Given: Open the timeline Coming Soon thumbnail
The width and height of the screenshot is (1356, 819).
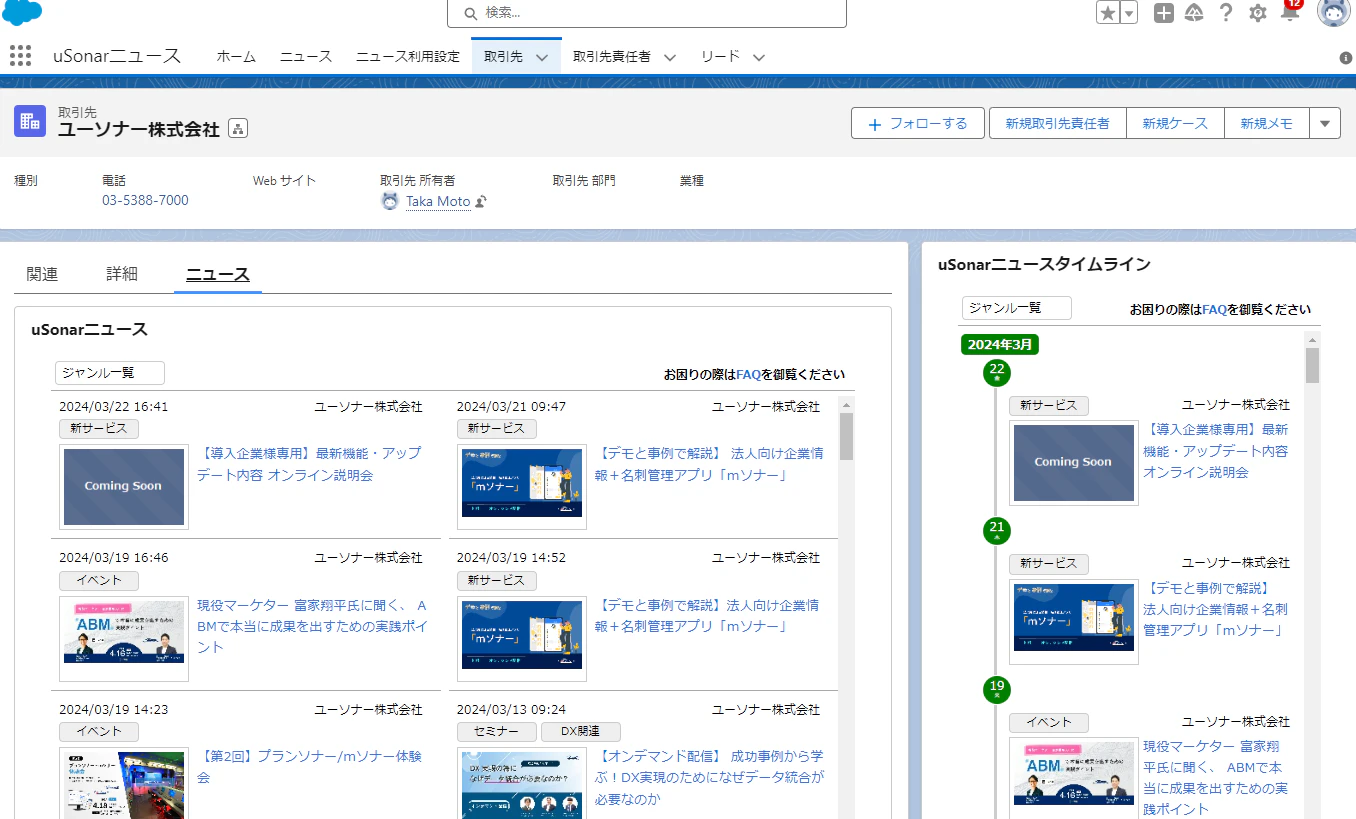Looking at the screenshot, I should (x=1073, y=462).
